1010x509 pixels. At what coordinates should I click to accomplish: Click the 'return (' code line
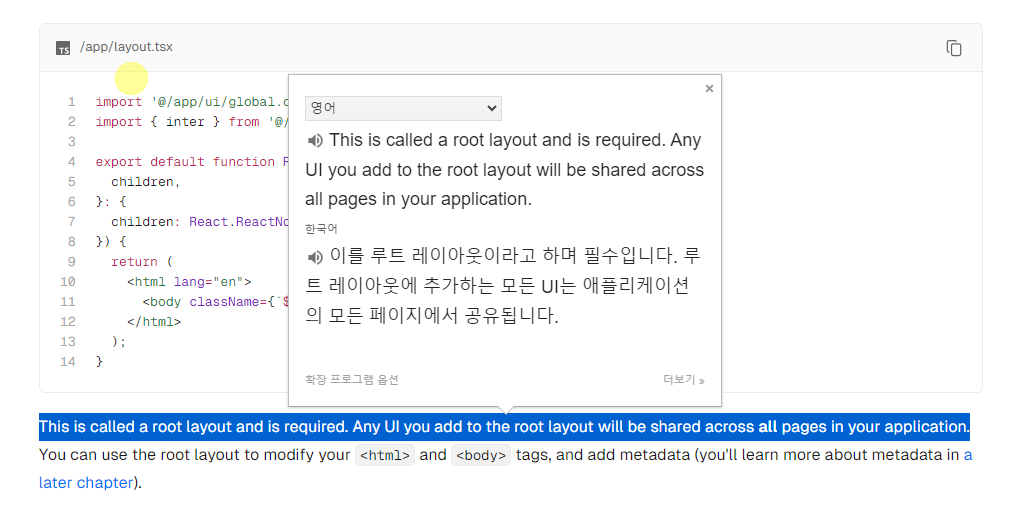[142, 262]
